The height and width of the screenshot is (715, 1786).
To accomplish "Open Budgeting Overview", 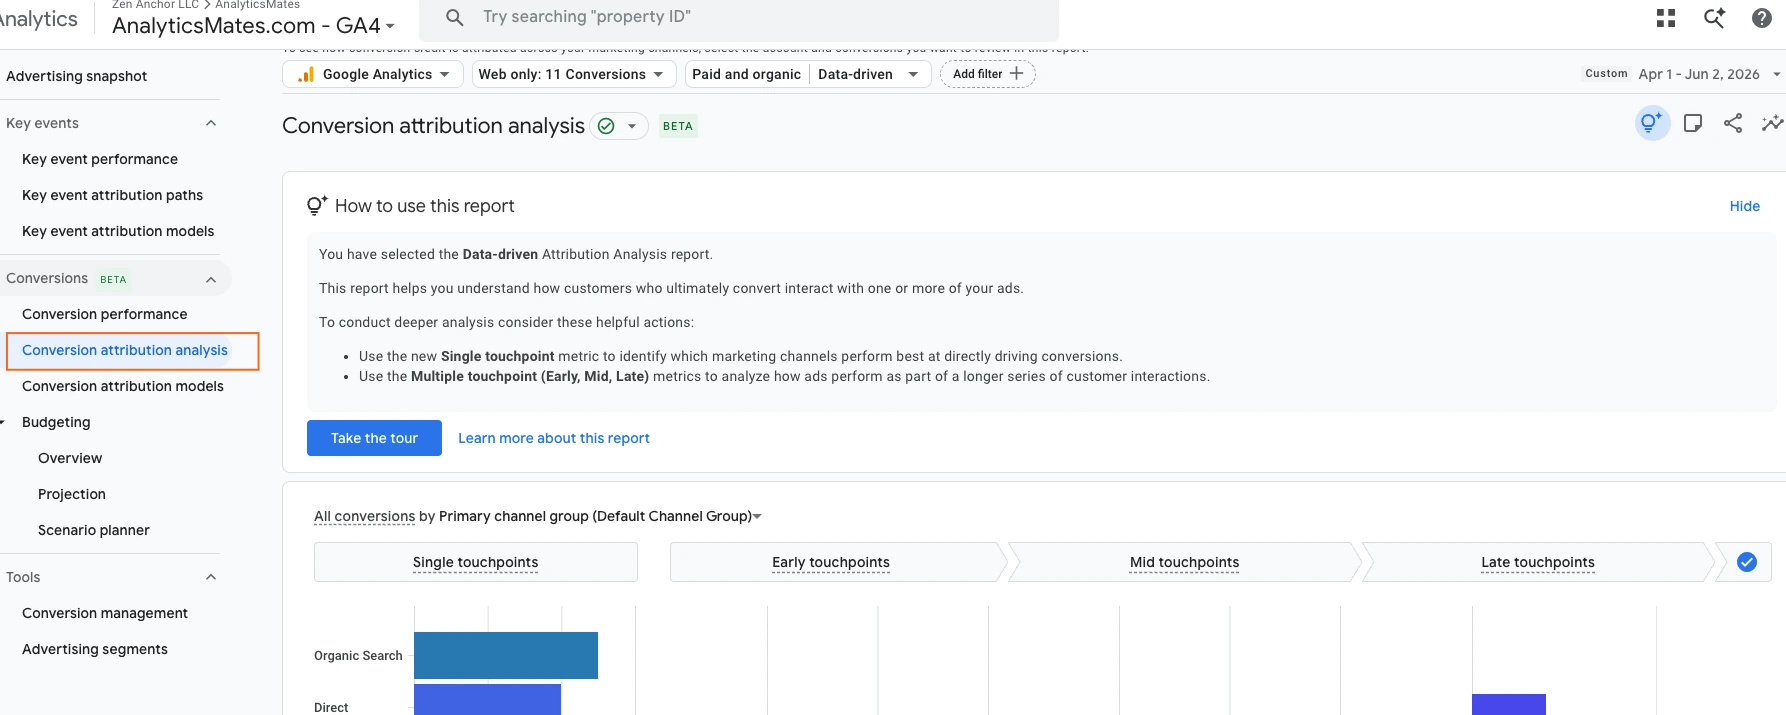I will 70,458.
